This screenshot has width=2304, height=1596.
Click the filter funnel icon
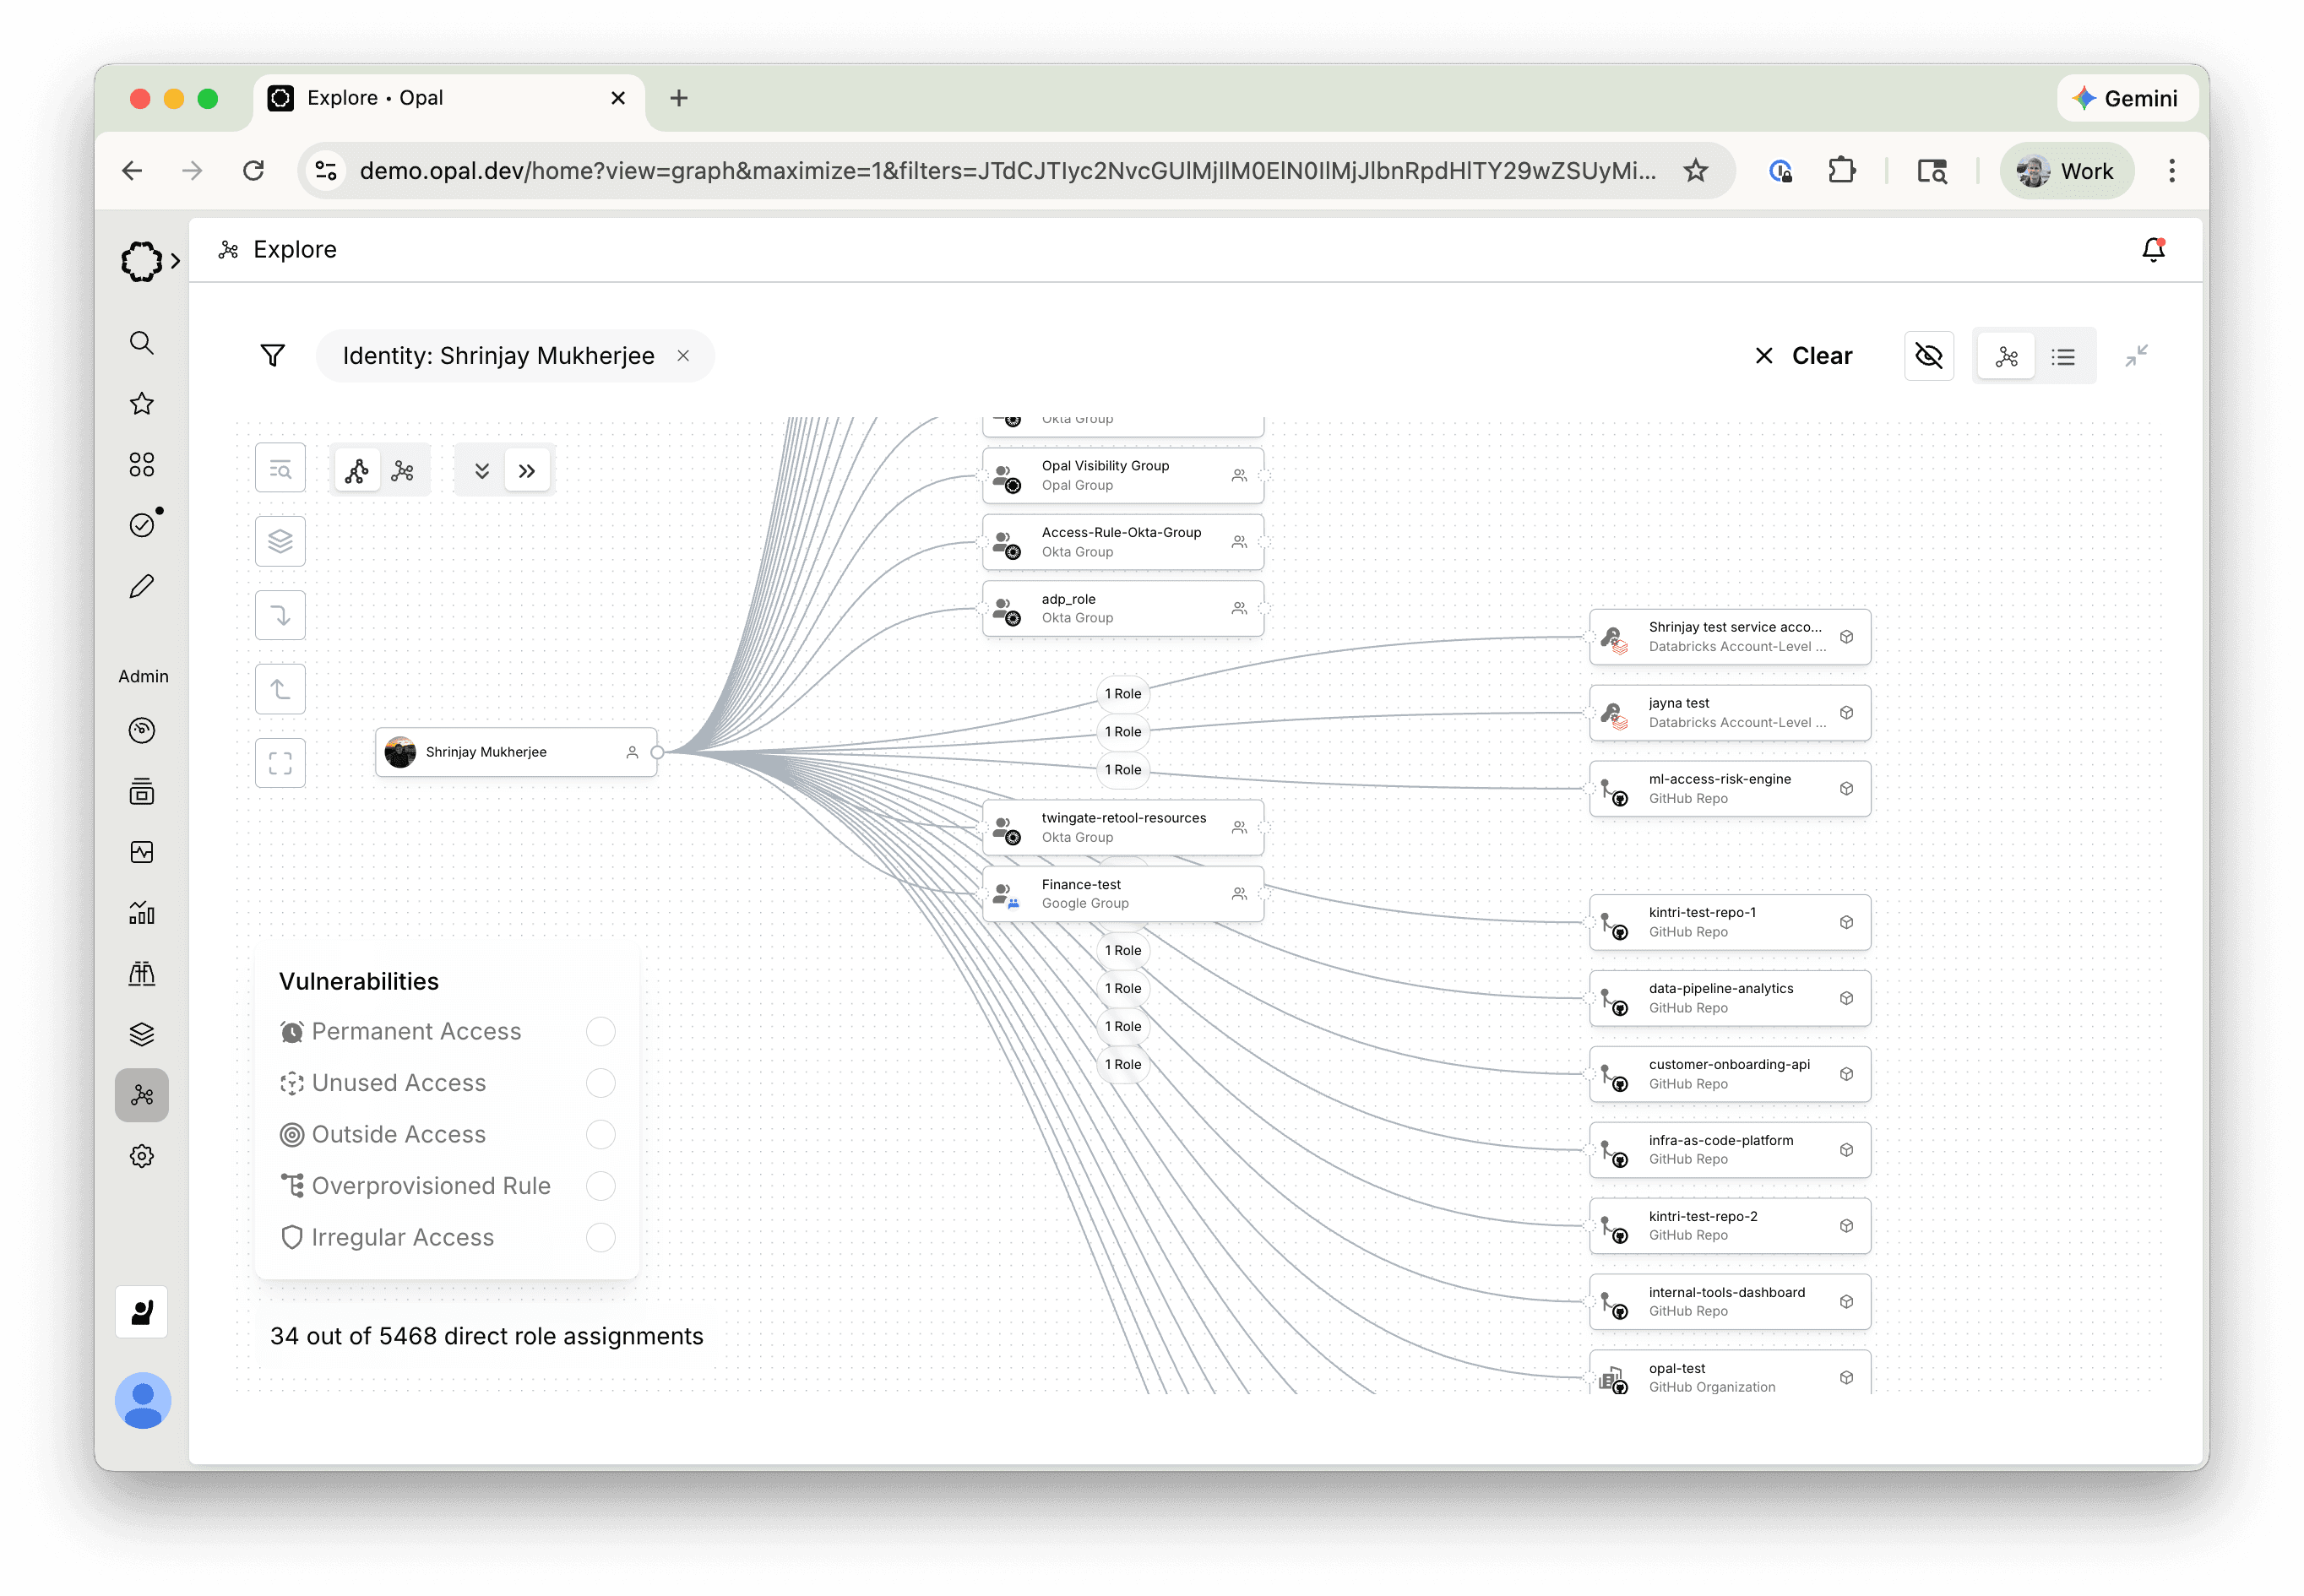coord(272,356)
